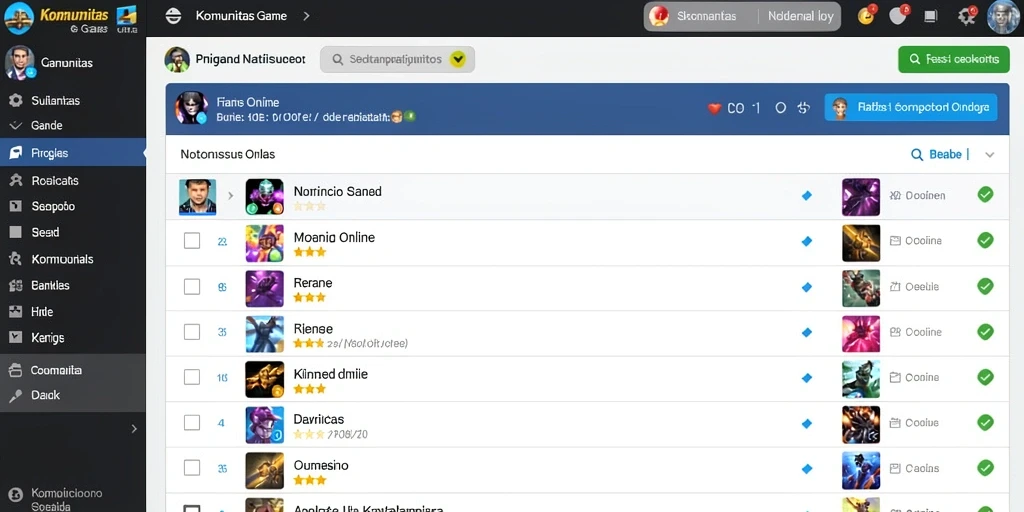Click the heart icon in top bar
1024x512 pixels.
coord(898,16)
